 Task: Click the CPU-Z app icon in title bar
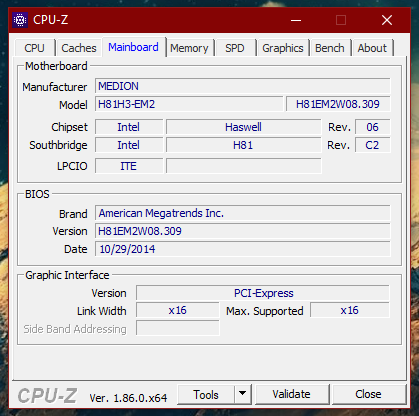(20, 20)
